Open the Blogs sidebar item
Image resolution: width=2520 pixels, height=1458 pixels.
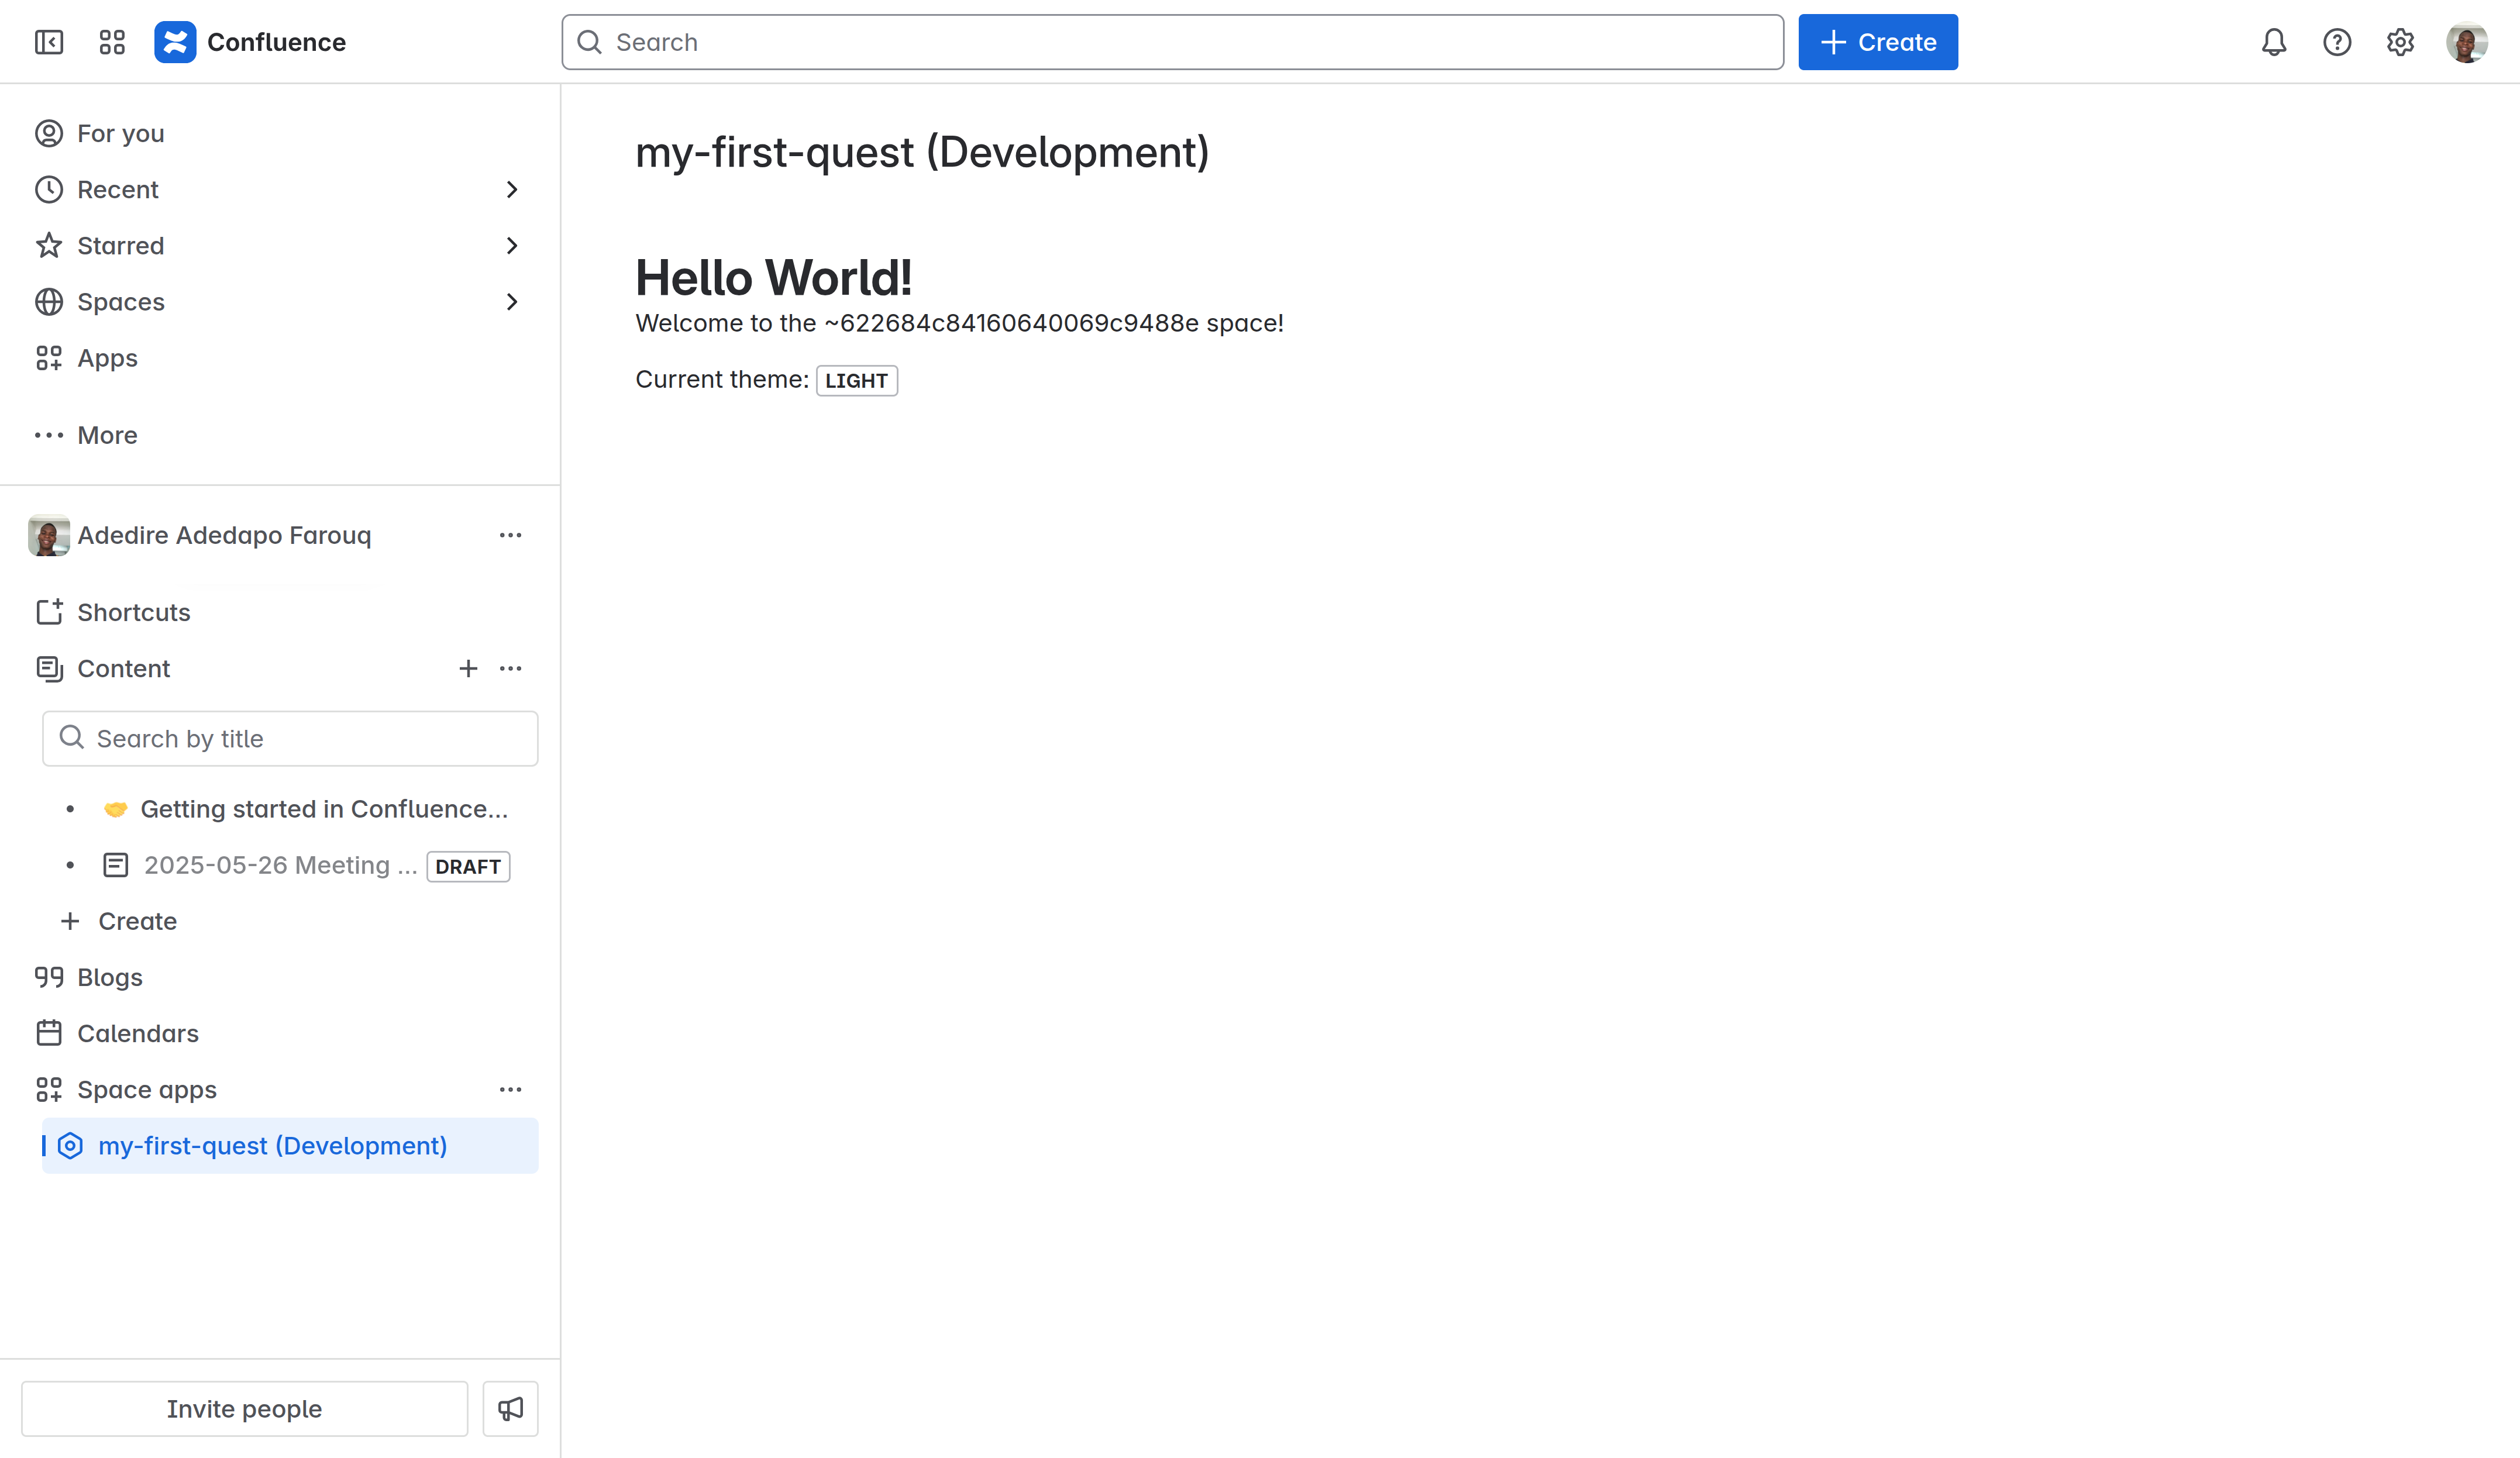pos(109,977)
